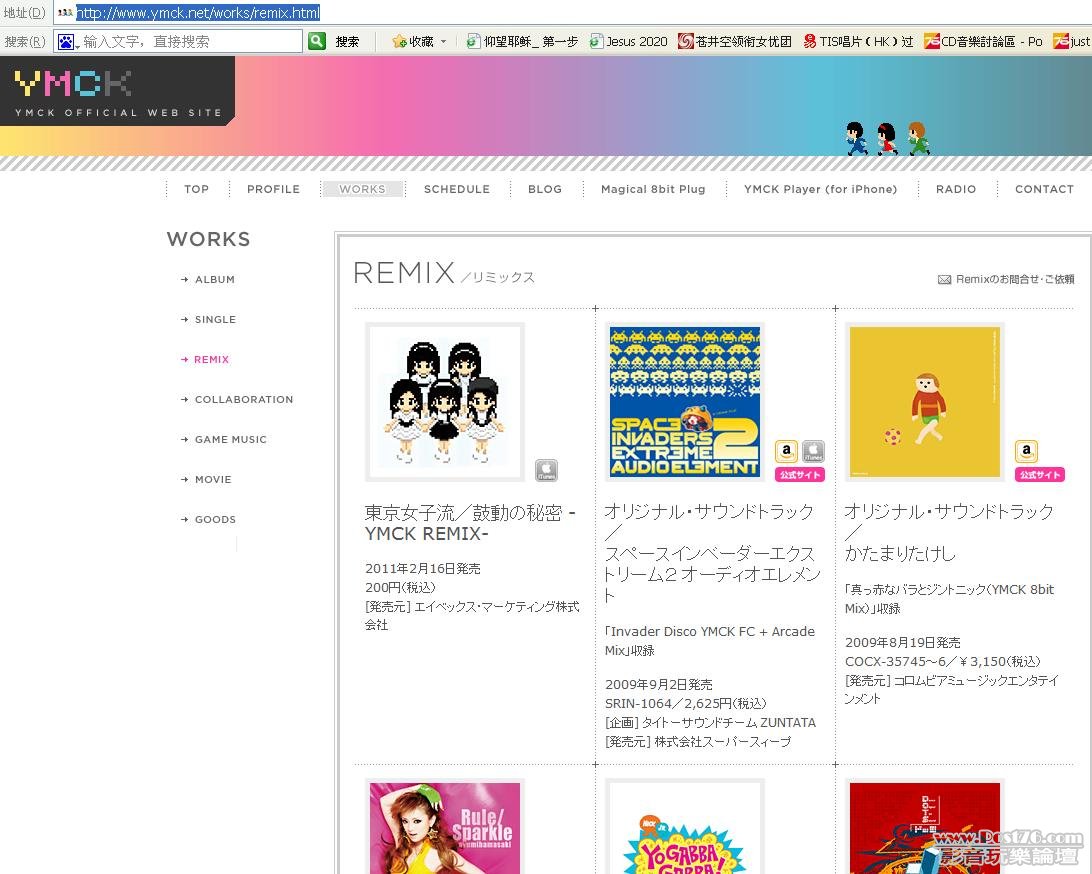Open the 收藏 favorites star menu
Image resolution: width=1092 pixels, height=874 pixels.
tap(419, 42)
